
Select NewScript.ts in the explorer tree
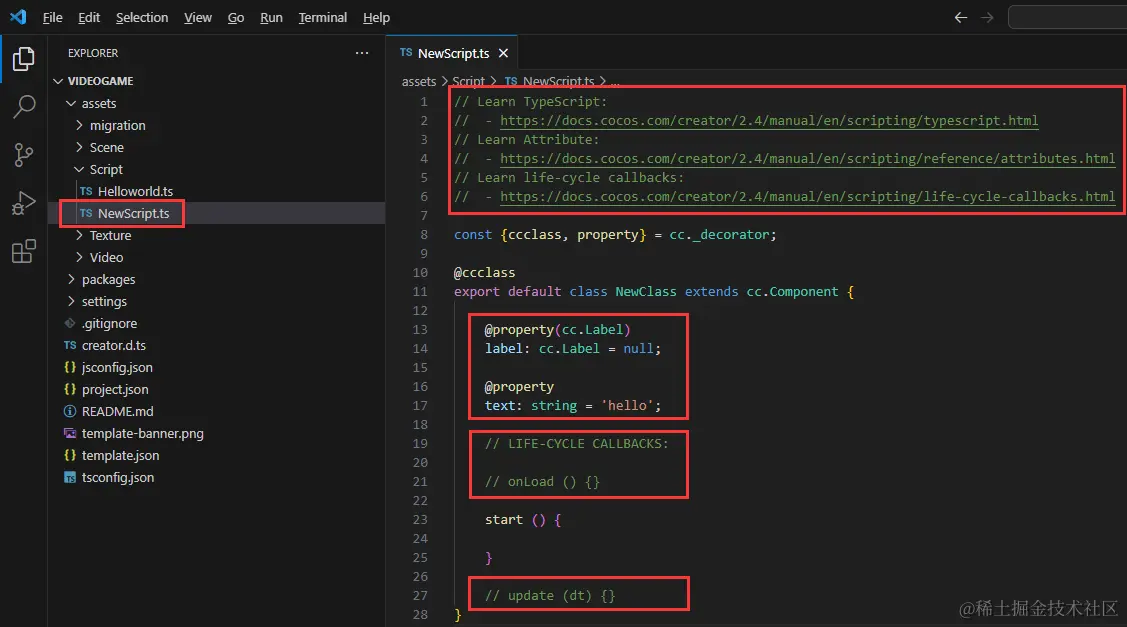click(x=217, y=214)
